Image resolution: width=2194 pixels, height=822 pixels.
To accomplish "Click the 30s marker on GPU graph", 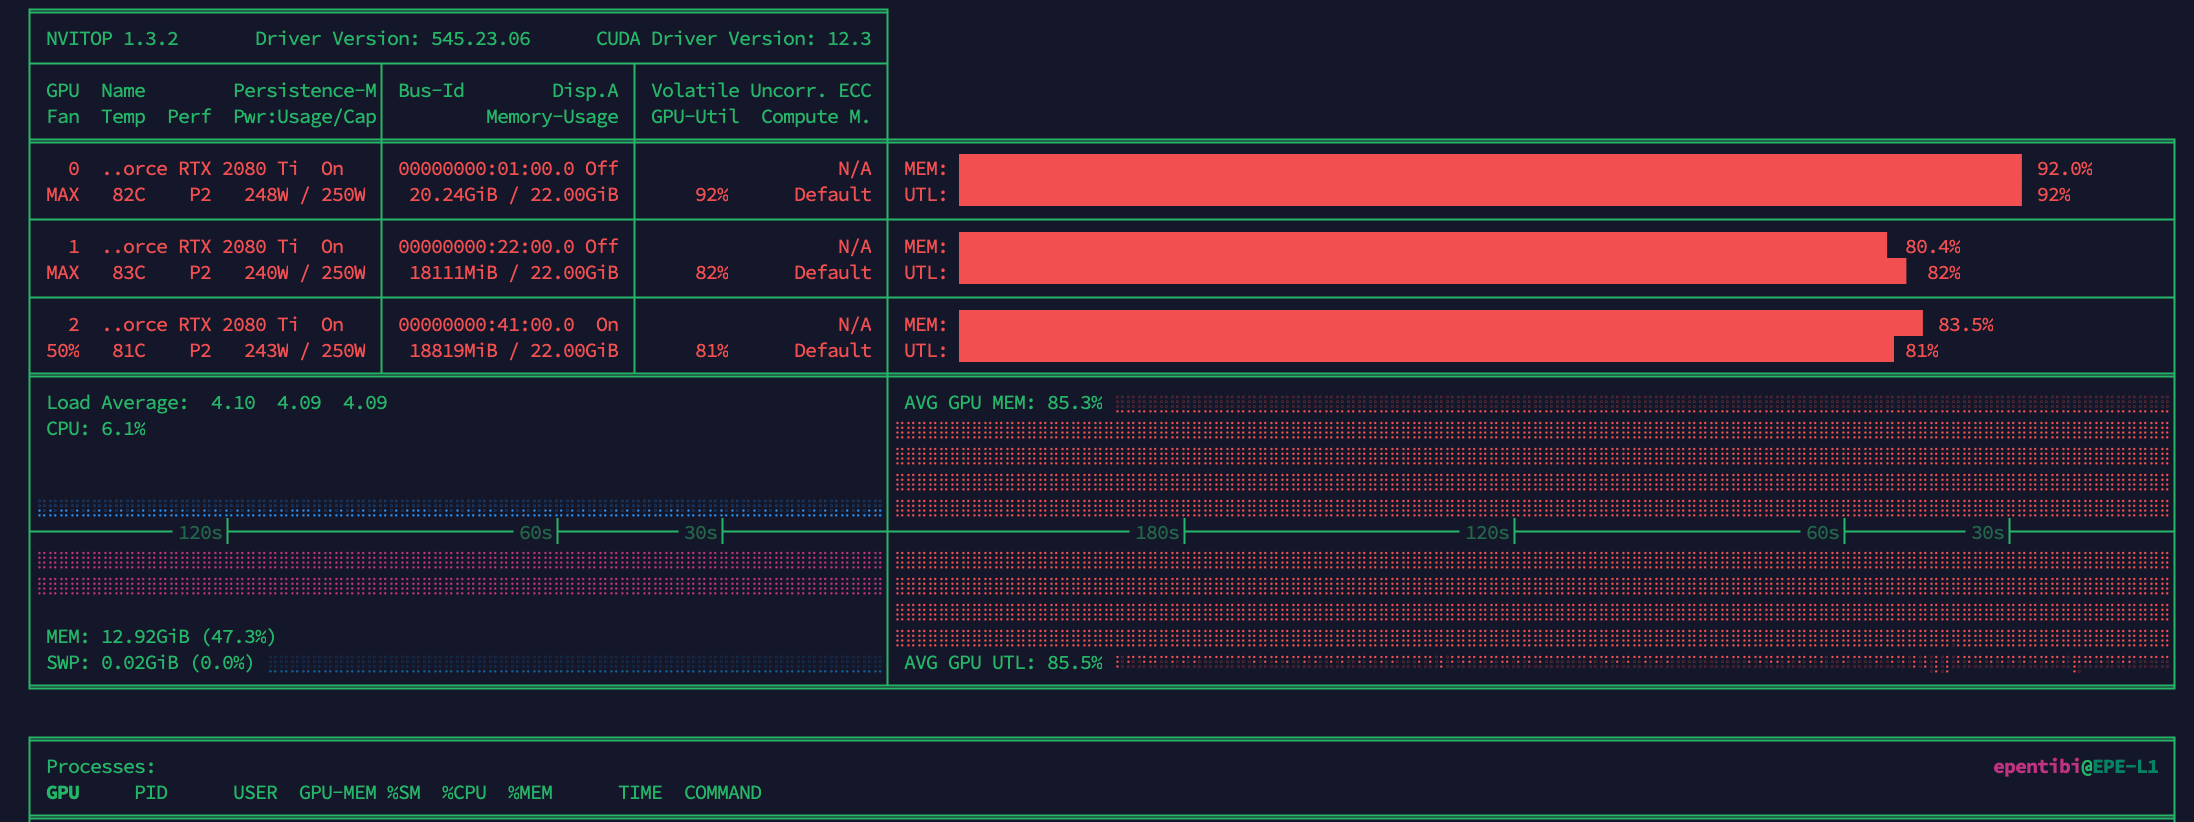I will tap(1986, 533).
